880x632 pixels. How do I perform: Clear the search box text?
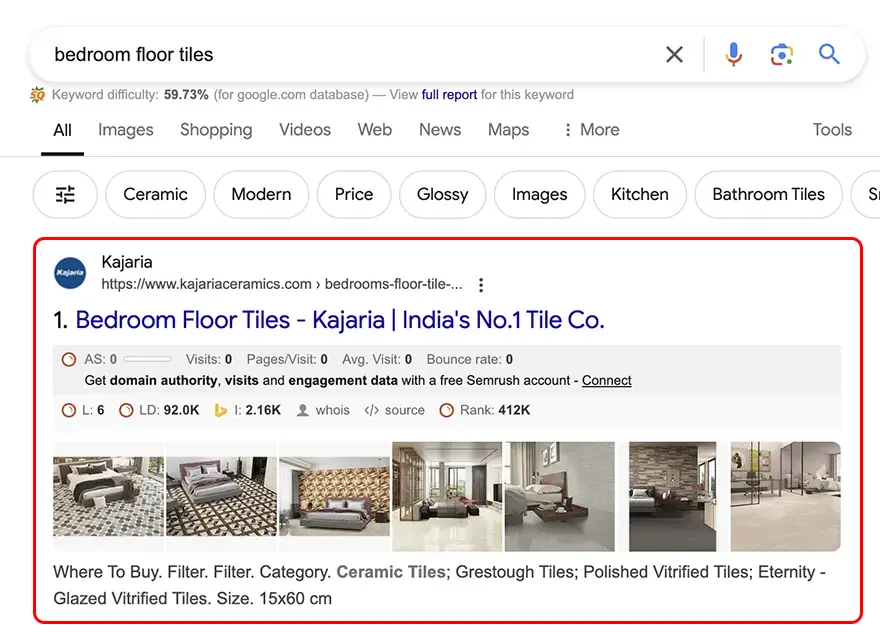click(x=675, y=54)
